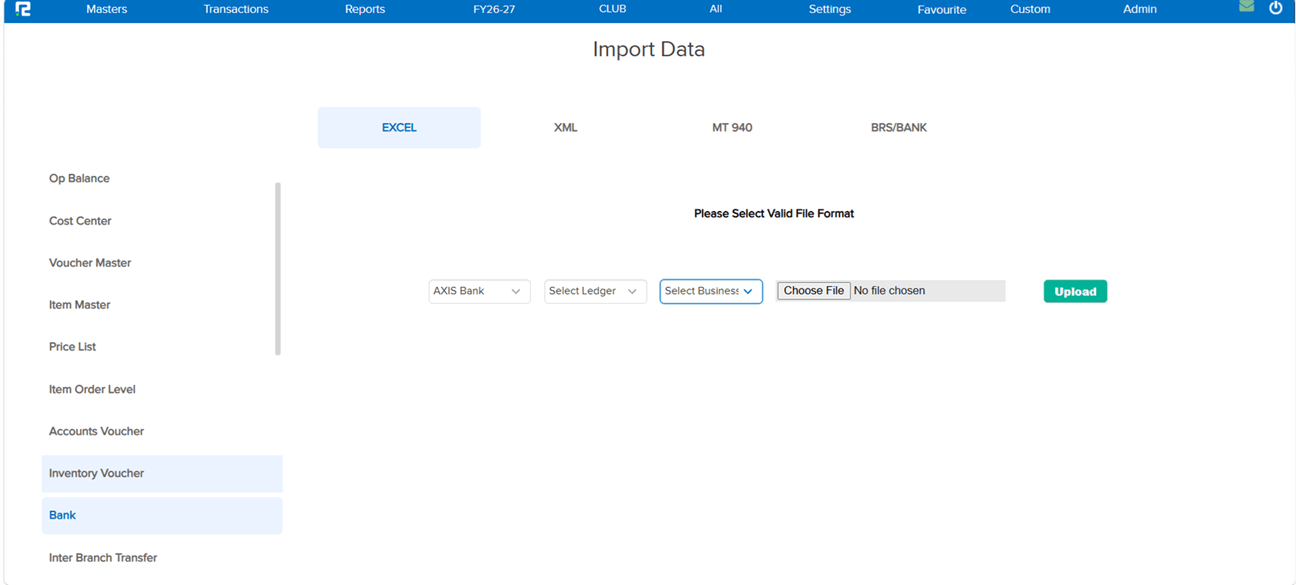Click the app logo icon
Image resolution: width=1296 pixels, height=585 pixels.
coord(23,9)
